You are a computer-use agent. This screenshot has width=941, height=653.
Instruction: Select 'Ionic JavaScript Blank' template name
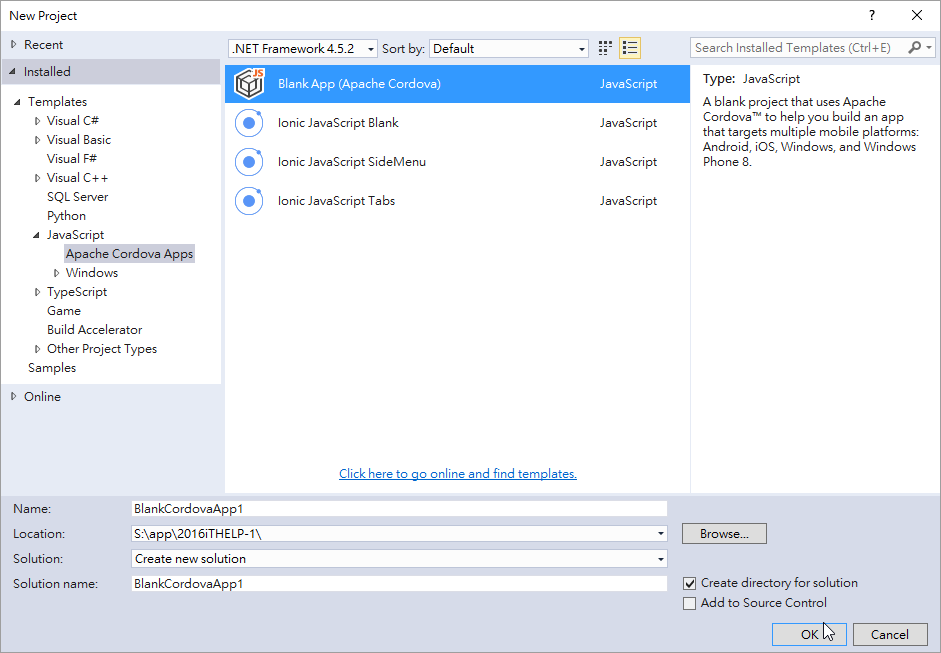click(x=338, y=123)
